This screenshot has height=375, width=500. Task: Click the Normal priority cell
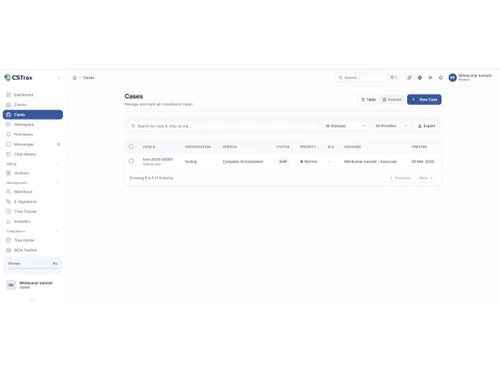click(x=309, y=161)
